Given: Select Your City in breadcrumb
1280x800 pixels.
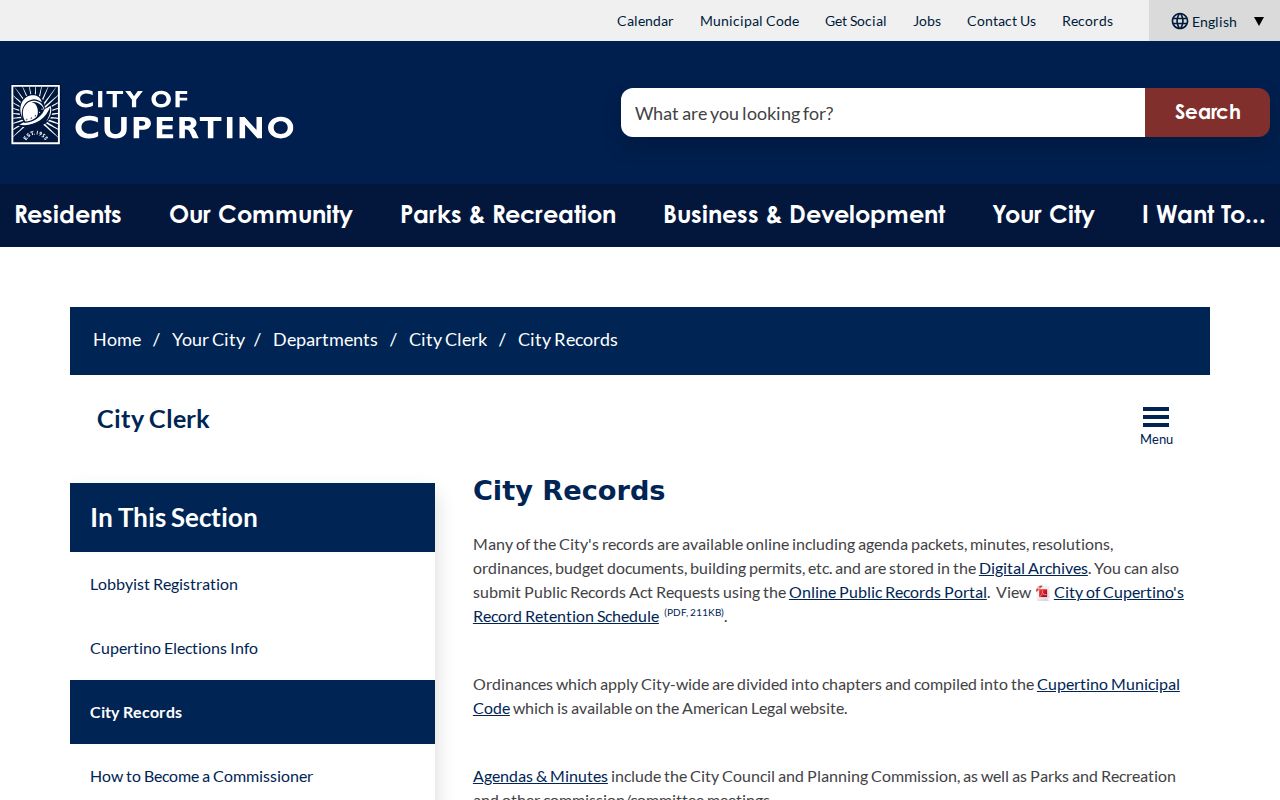Looking at the screenshot, I should [x=208, y=340].
